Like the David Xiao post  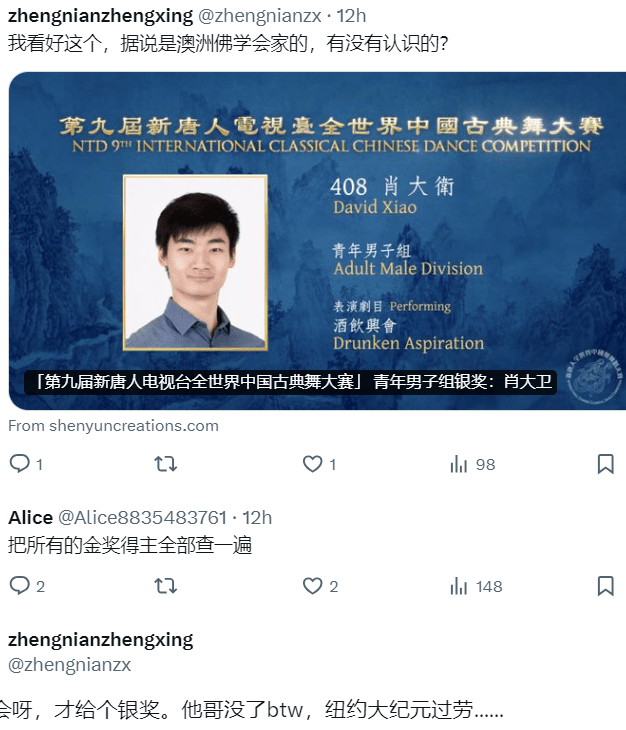point(319,464)
